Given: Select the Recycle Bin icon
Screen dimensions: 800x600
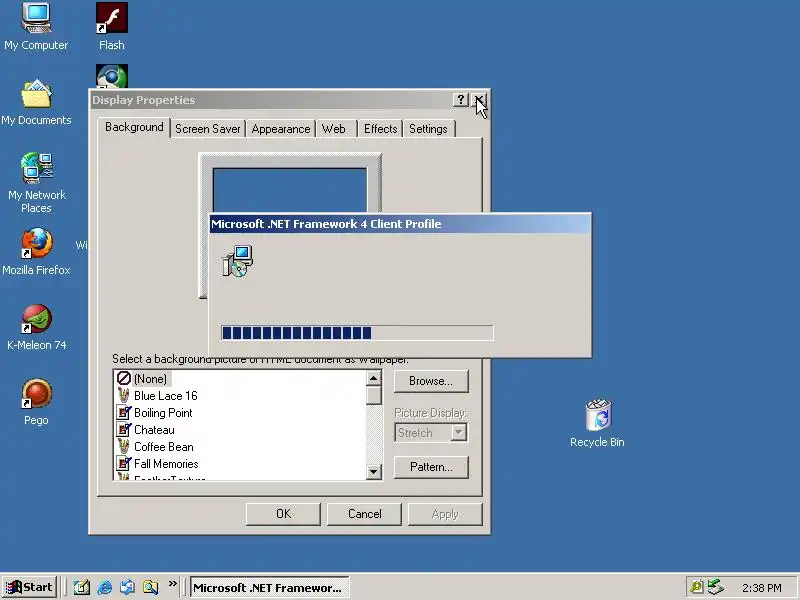Looking at the screenshot, I should (597, 423).
